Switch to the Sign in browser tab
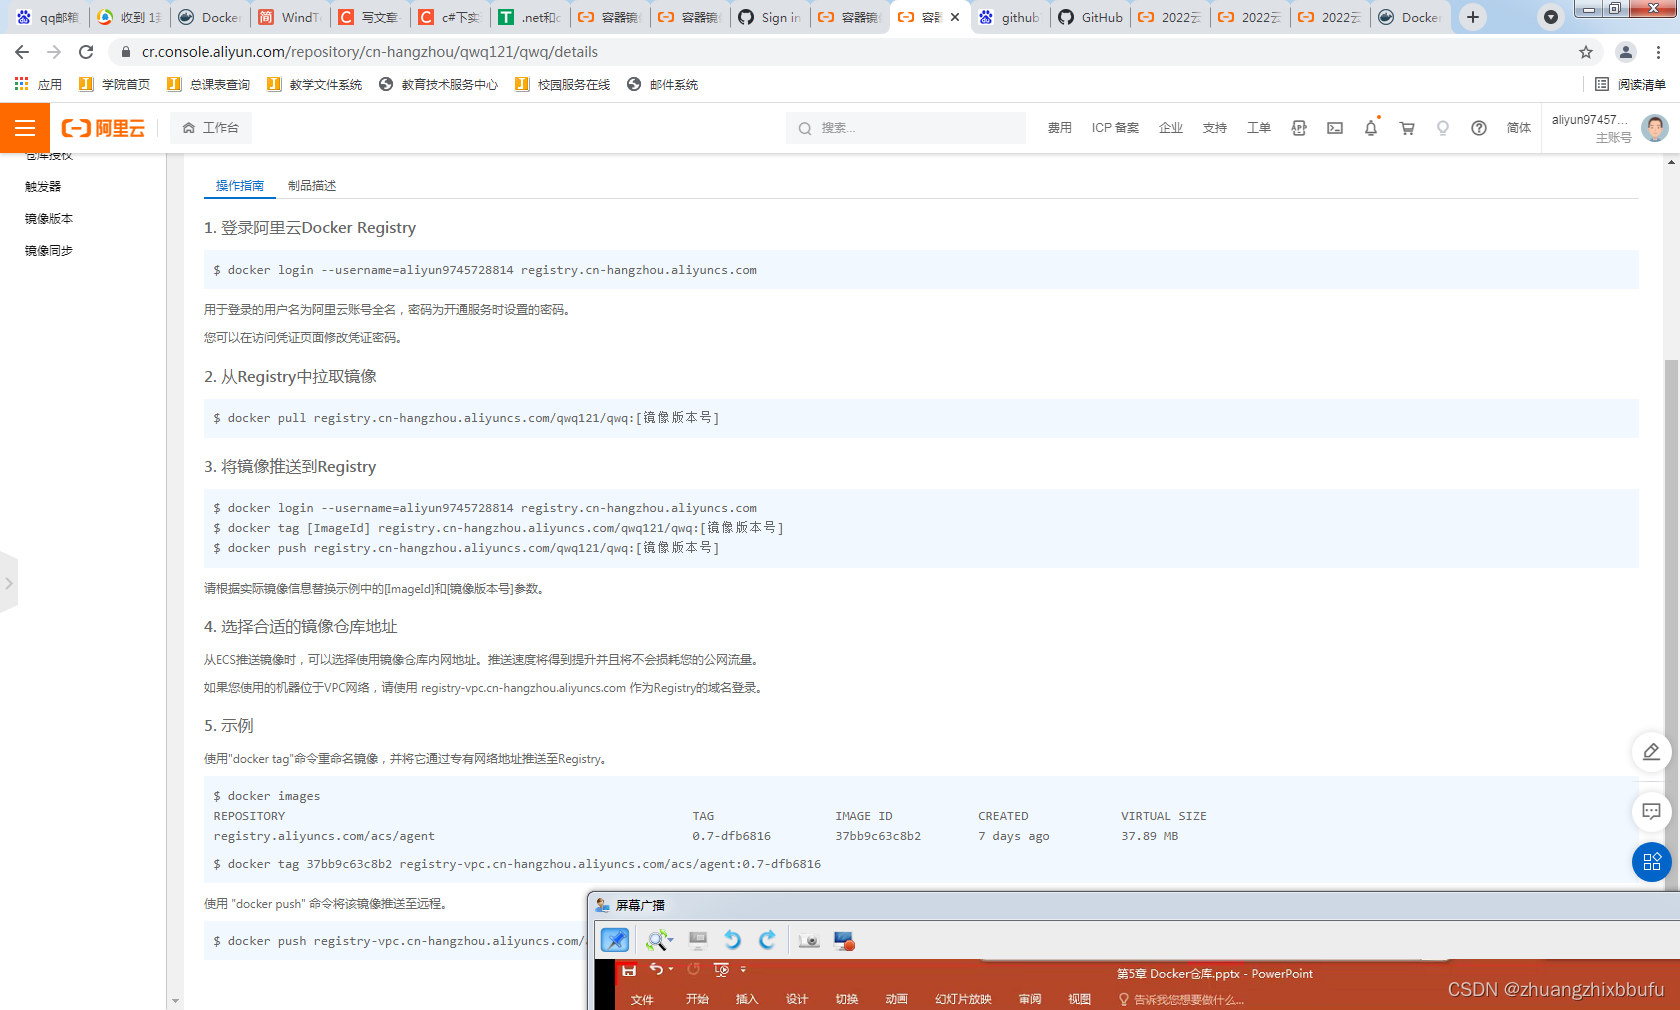1680x1010 pixels. [x=770, y=17]
